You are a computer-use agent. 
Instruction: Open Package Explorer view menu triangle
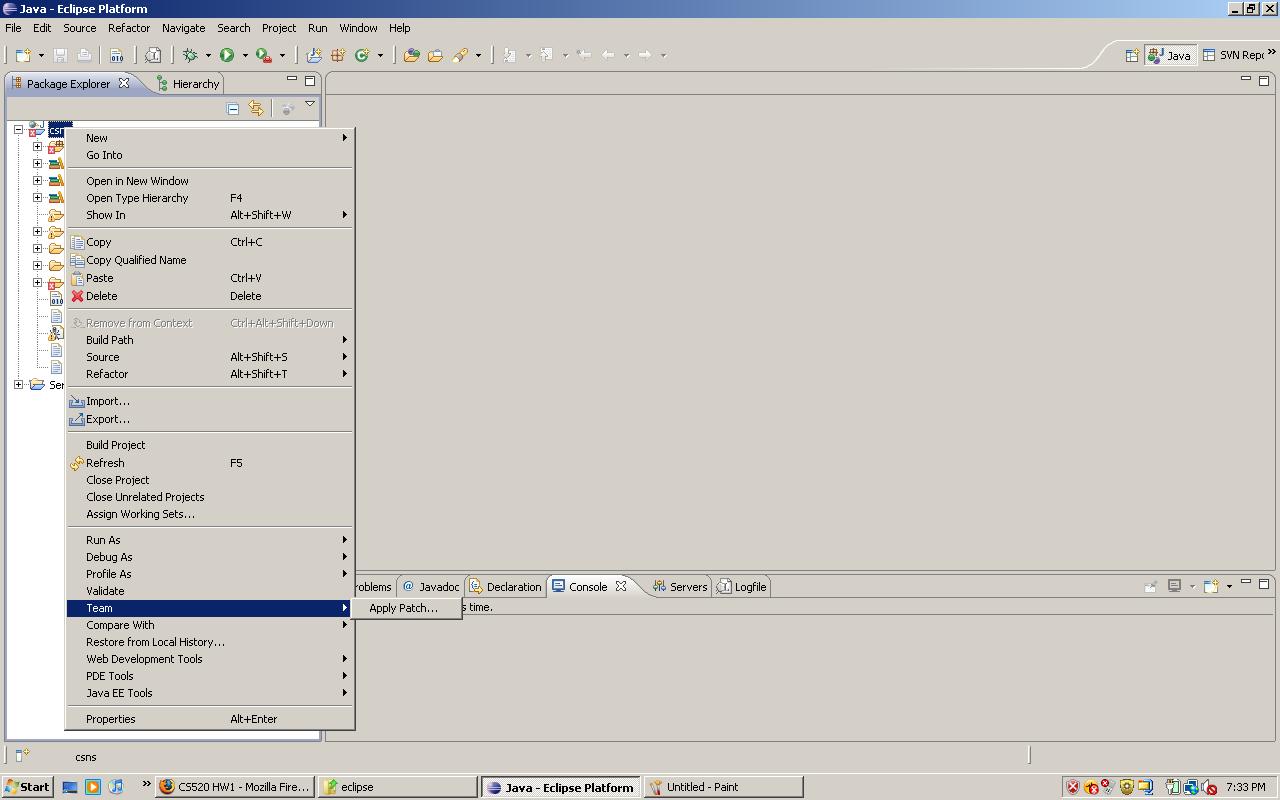click(x=310, y=105)
